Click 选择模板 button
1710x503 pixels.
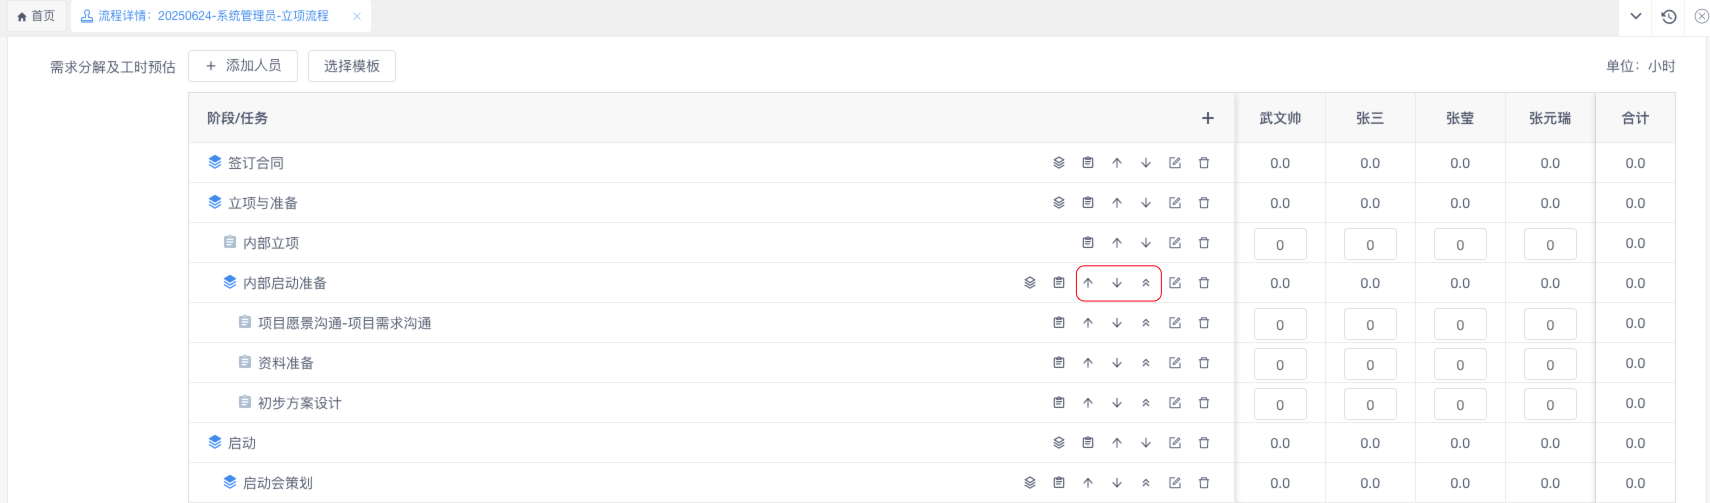tap(352, 66)
